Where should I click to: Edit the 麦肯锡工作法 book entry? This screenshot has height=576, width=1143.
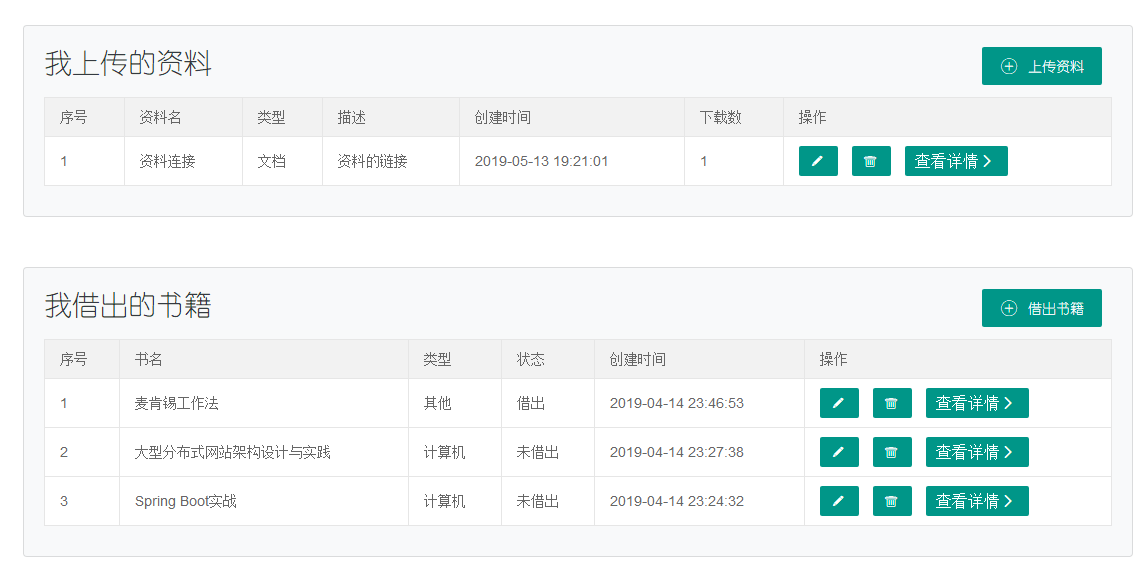[x=839, y=403]
